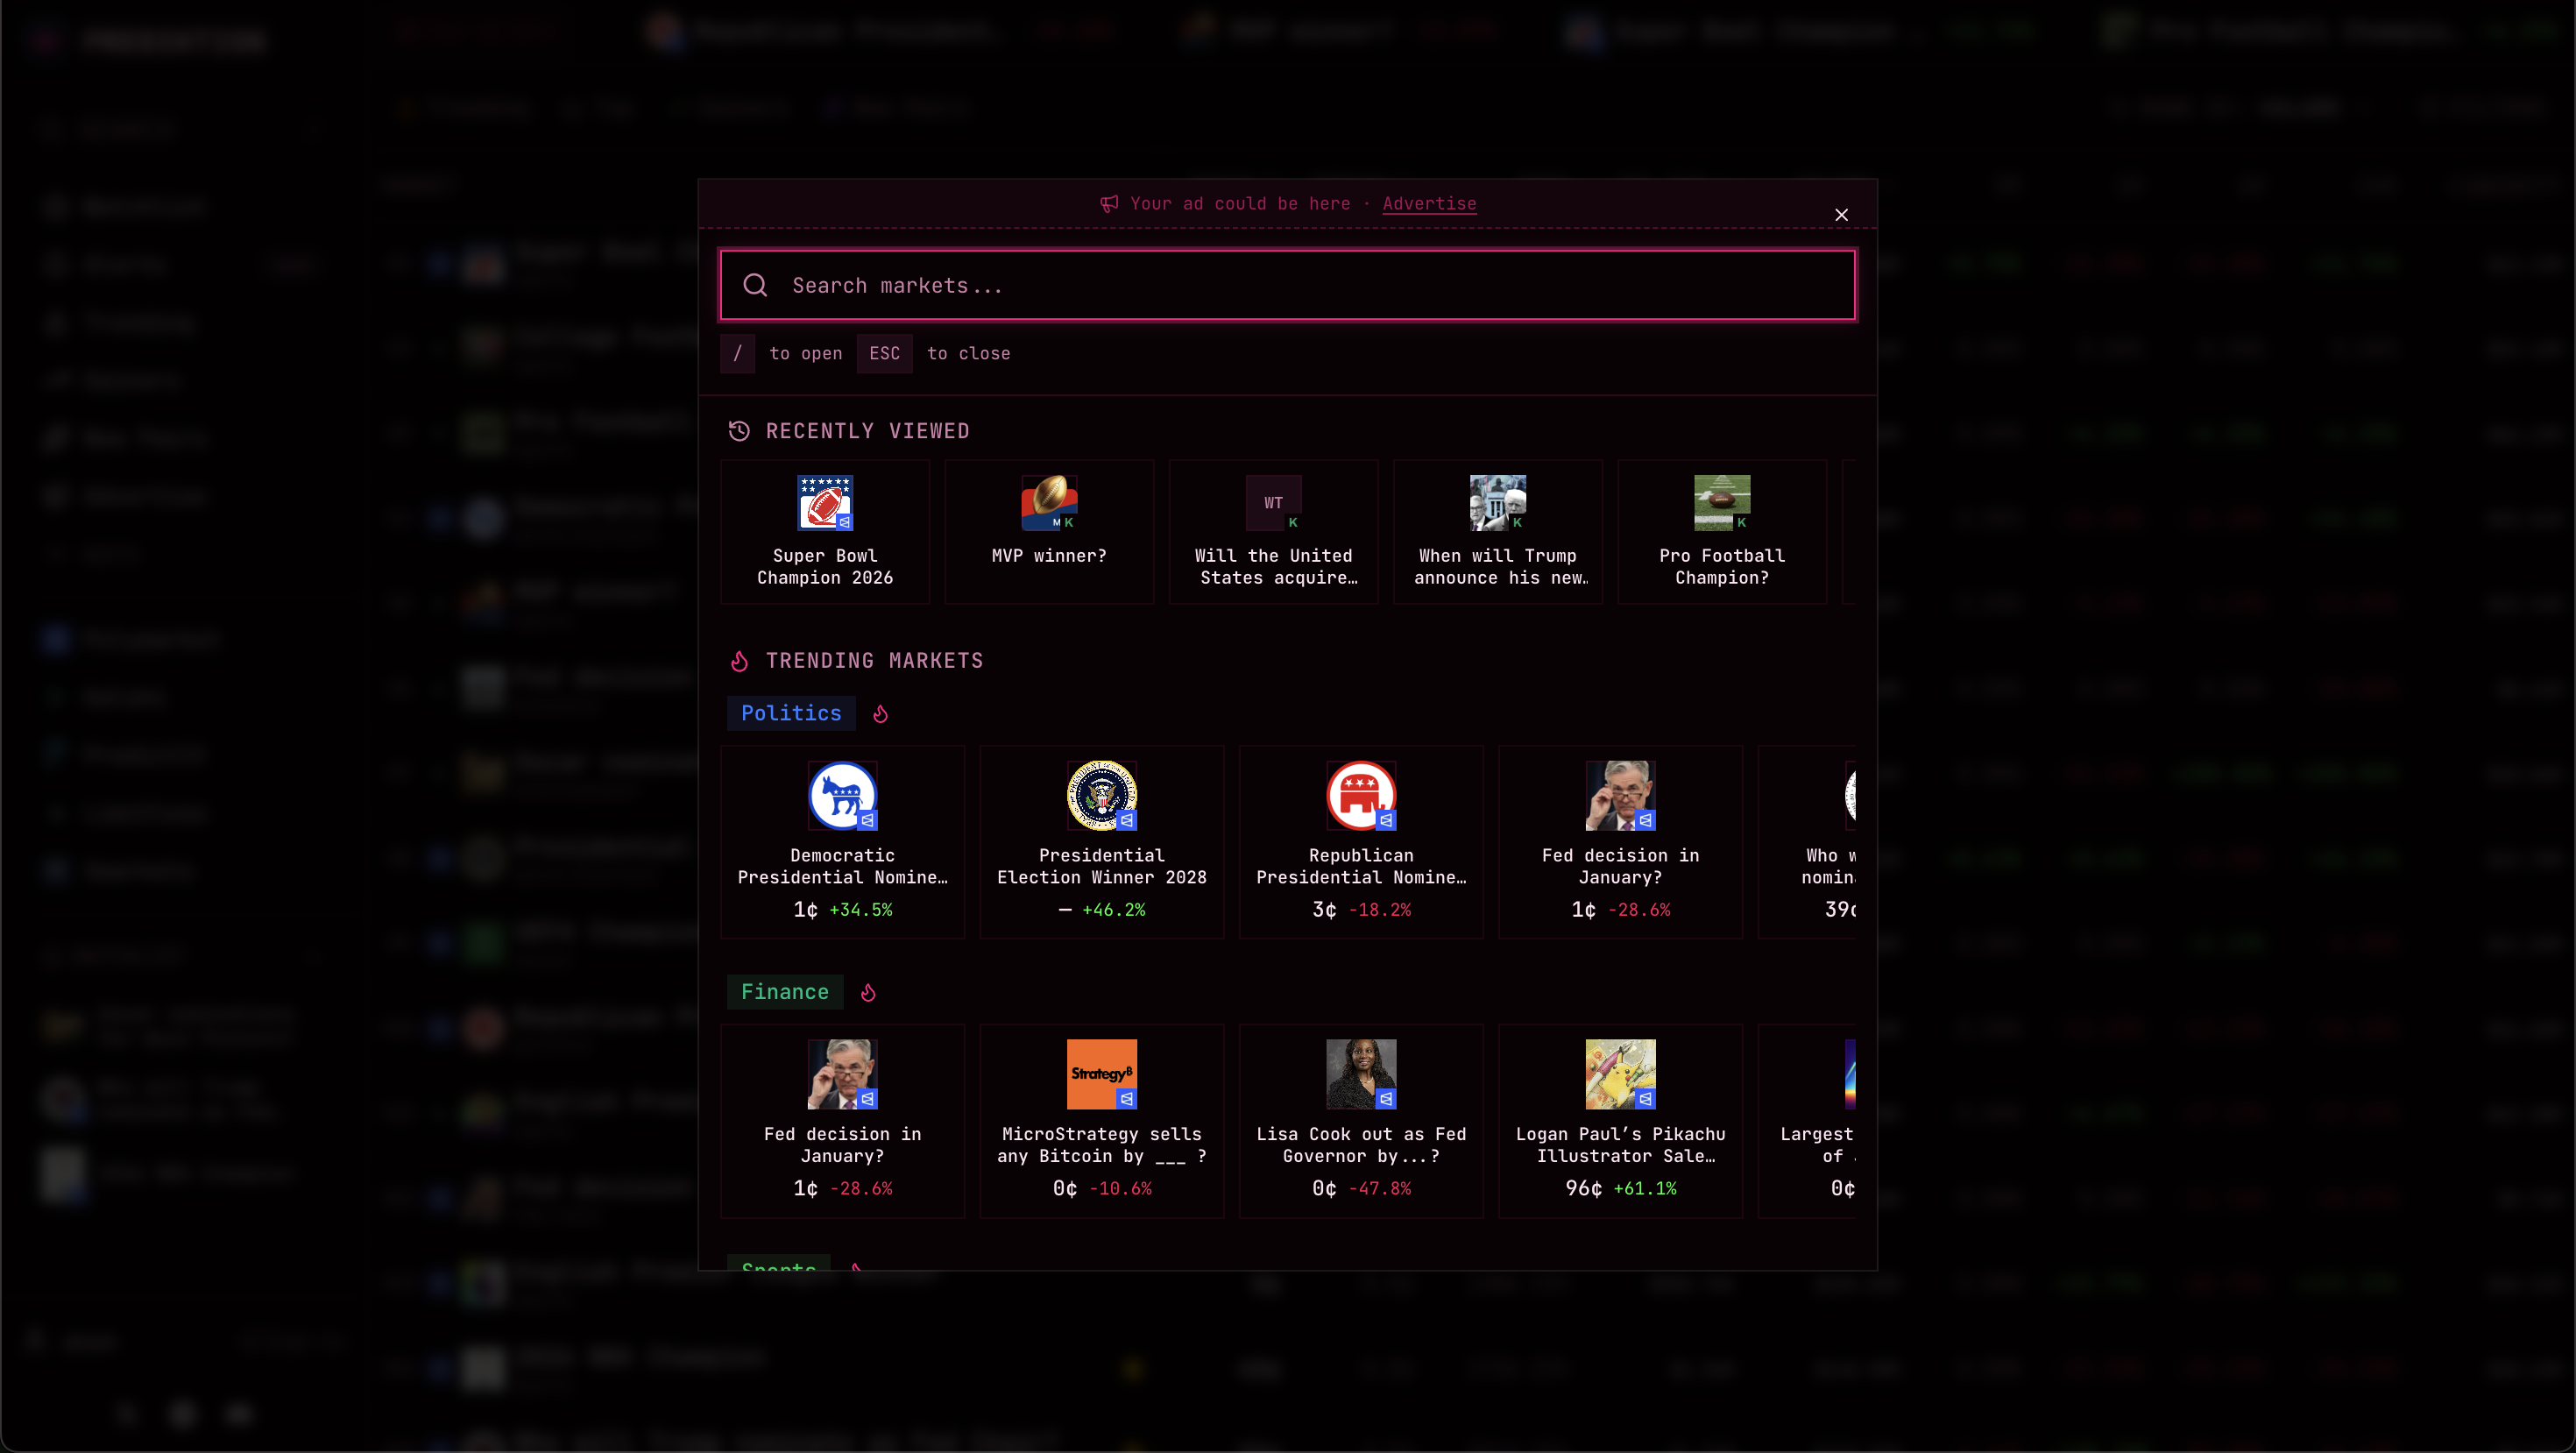Image resolution: width=2576 pixels, height=1453 pixels.
Task: Click the magnifying glass icon in the search bar
Action: click(x=755, y=285)
